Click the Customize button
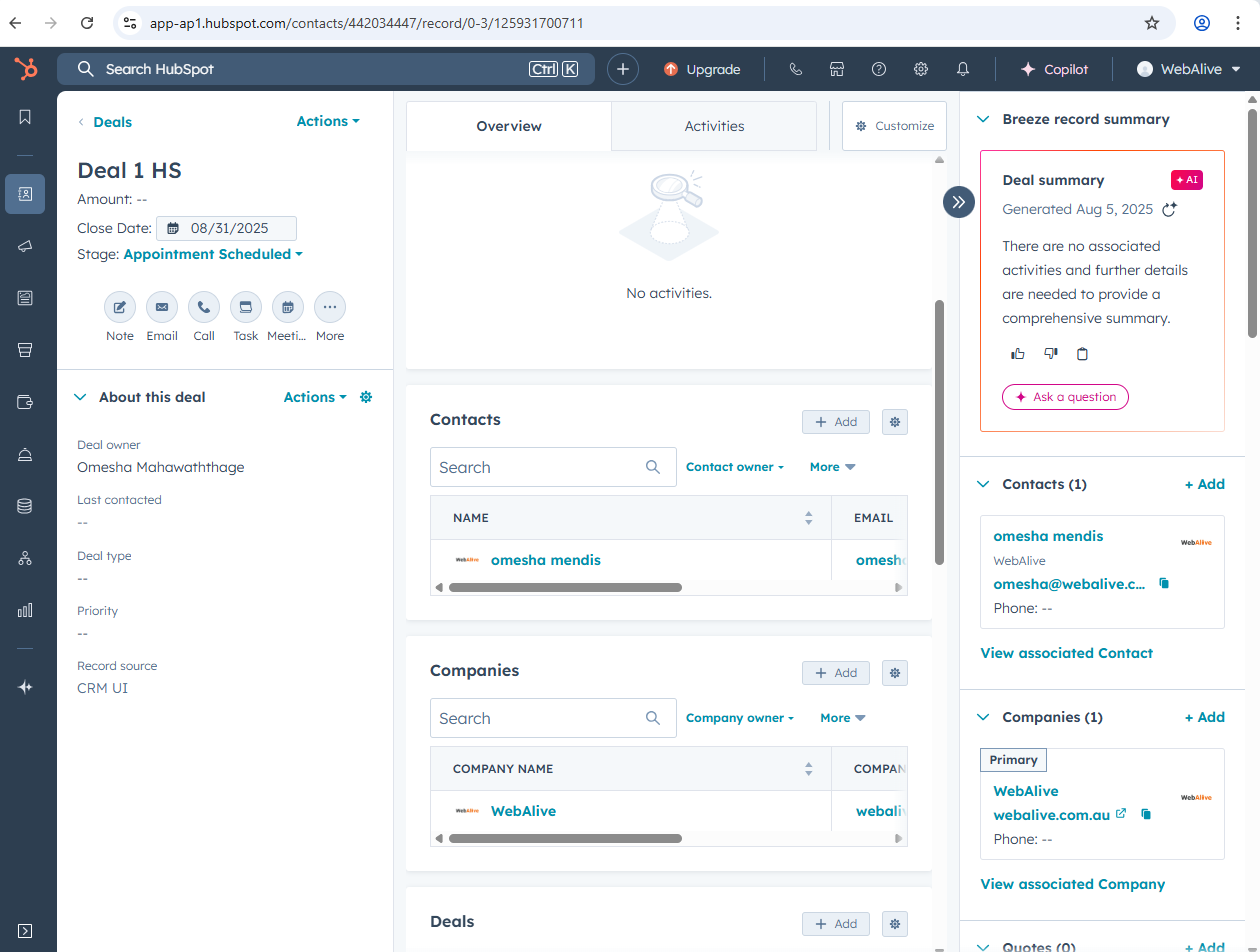The height and width of the screenshot is (952, 1260). [x=894, y=126]
